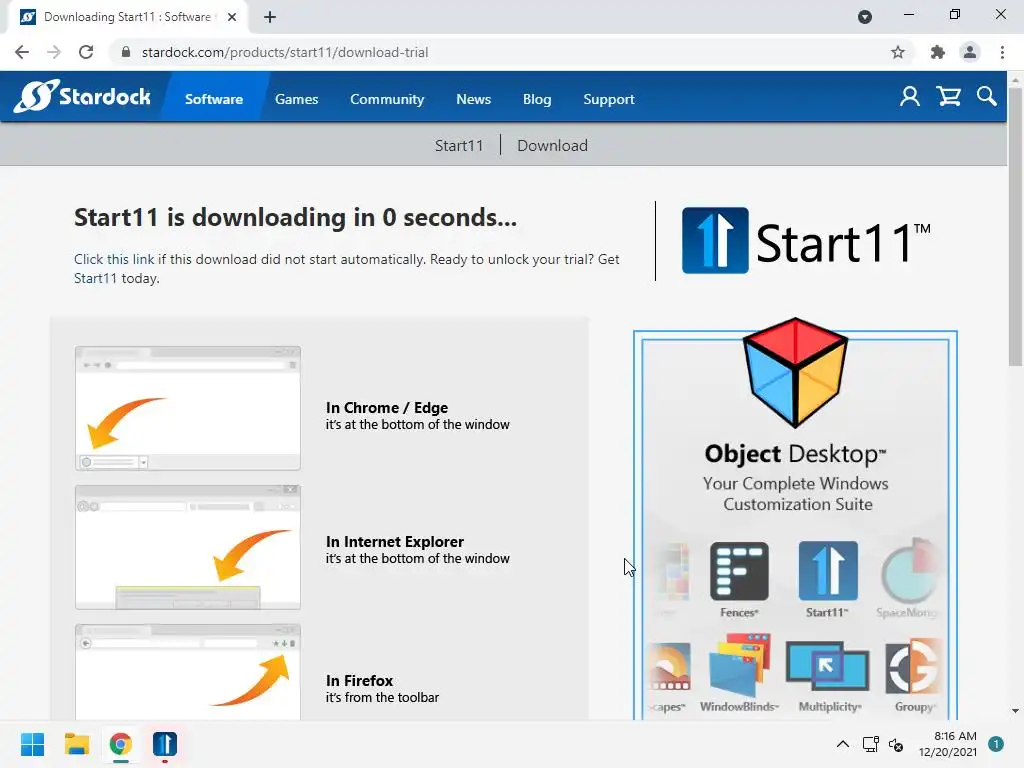Screen dimensions: 1024x768
Task: Open the user account icon
Action: (910, 97)
